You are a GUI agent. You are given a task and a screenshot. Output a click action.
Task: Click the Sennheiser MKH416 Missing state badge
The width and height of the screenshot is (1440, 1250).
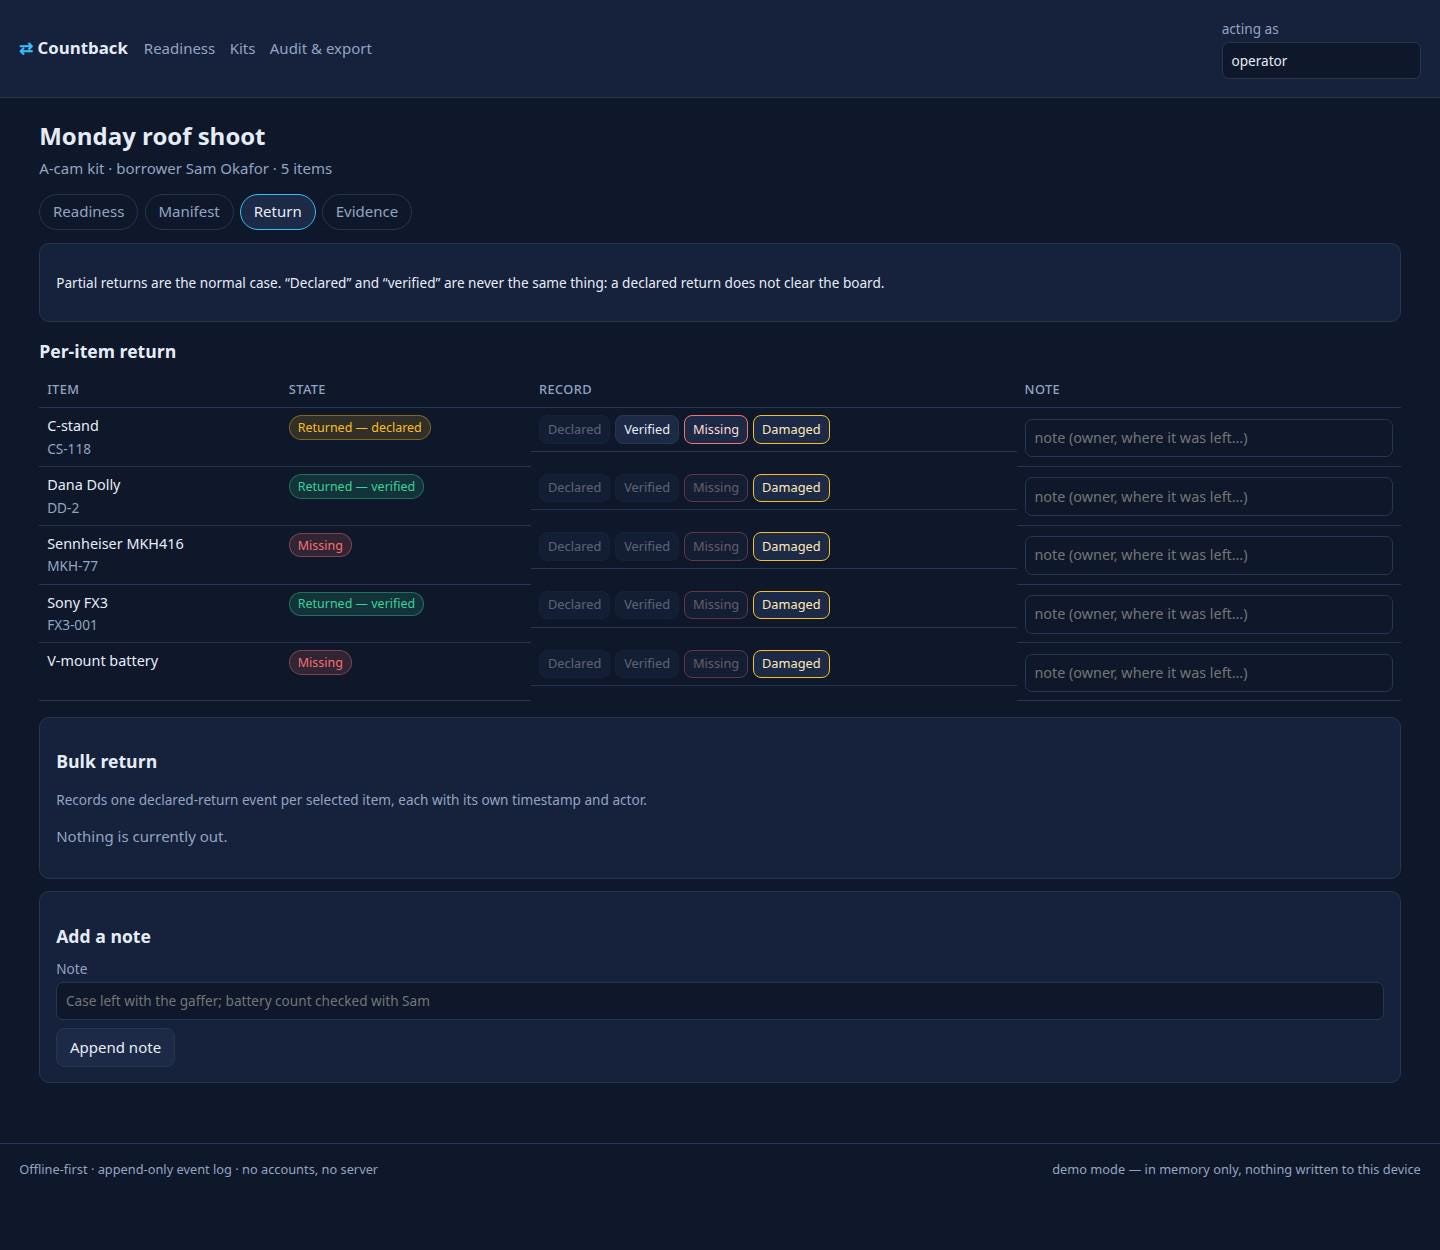[x=320, y=546]
